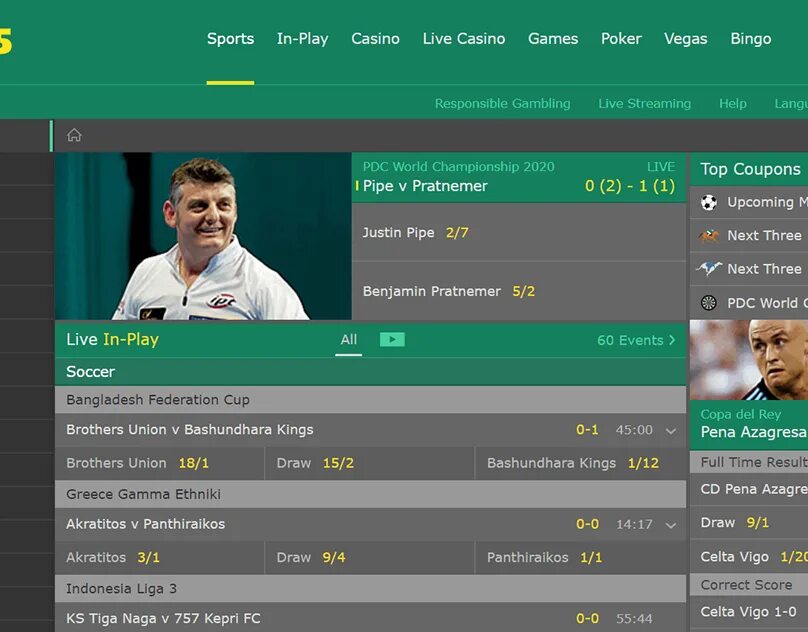The width and height of the screenshot is (808, 632).
Task: Open the In-Play tab
Action: point(302,39)
